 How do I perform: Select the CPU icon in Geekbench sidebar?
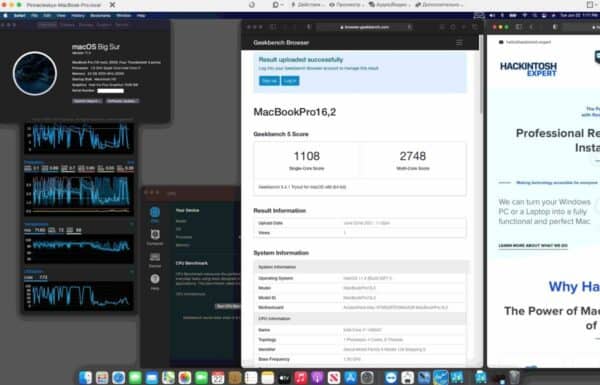tap(155, 214)
